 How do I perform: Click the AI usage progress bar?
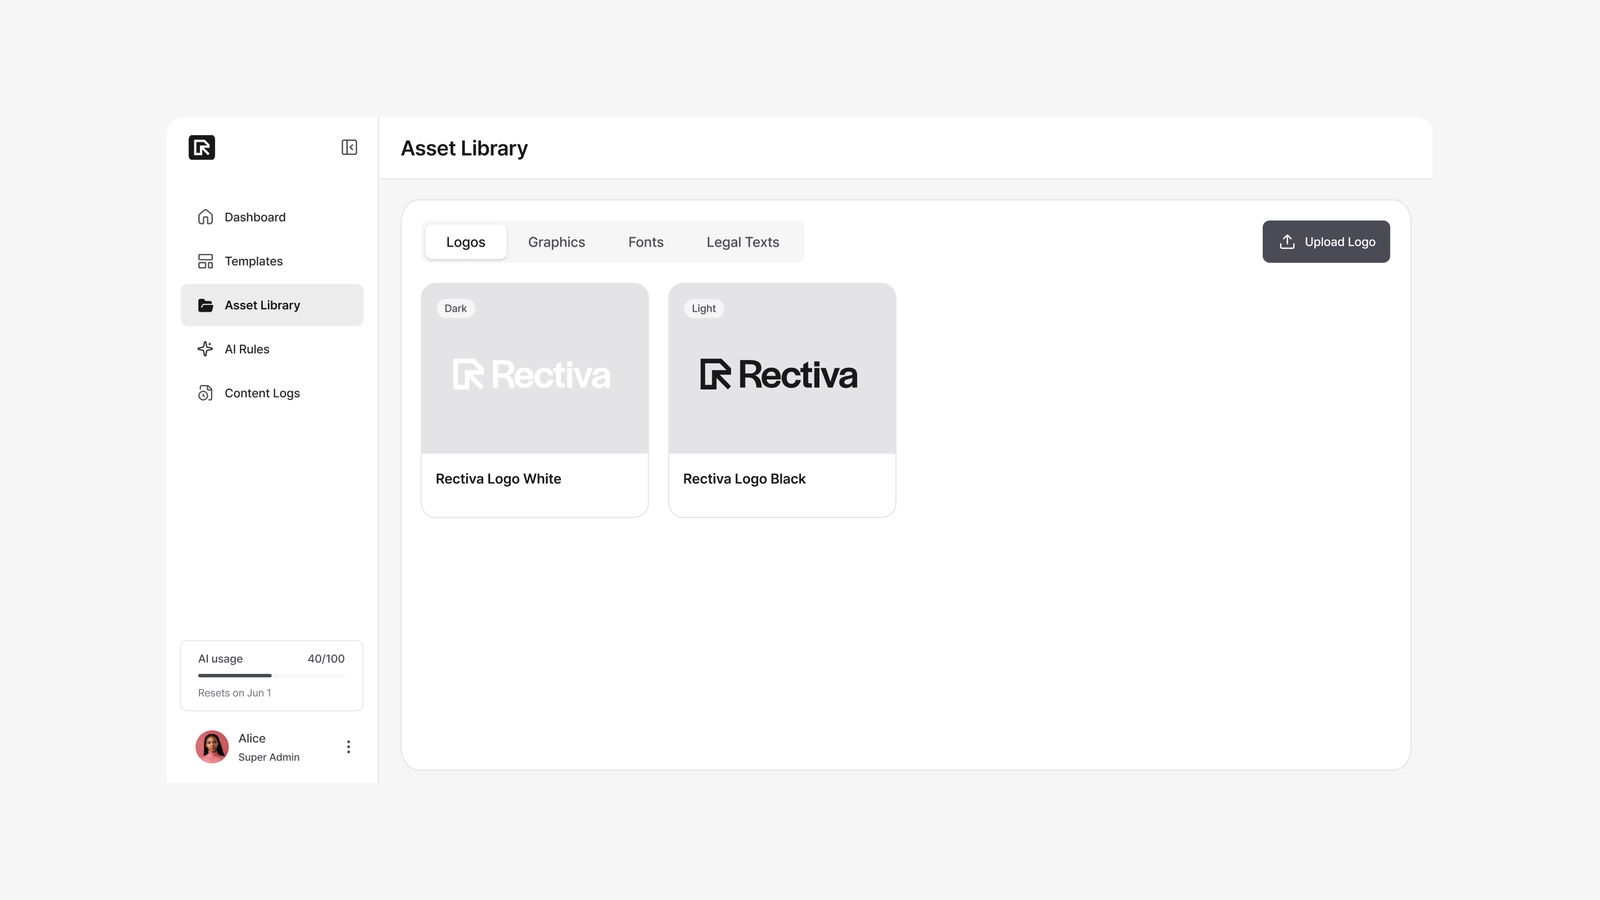point(271,676)
